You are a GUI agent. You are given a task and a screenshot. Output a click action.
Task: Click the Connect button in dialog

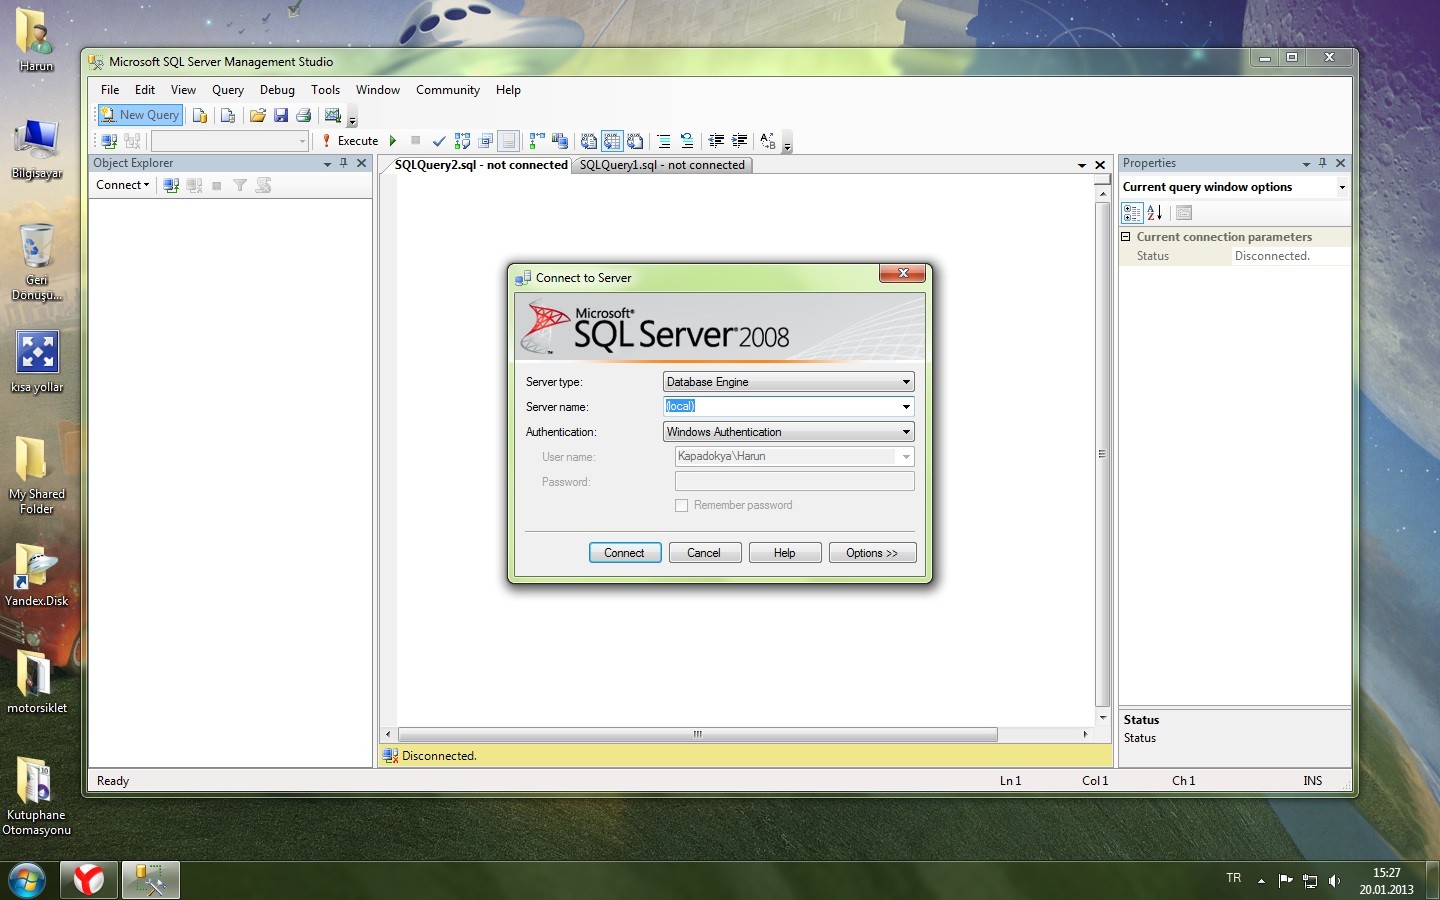click(625, 553)
